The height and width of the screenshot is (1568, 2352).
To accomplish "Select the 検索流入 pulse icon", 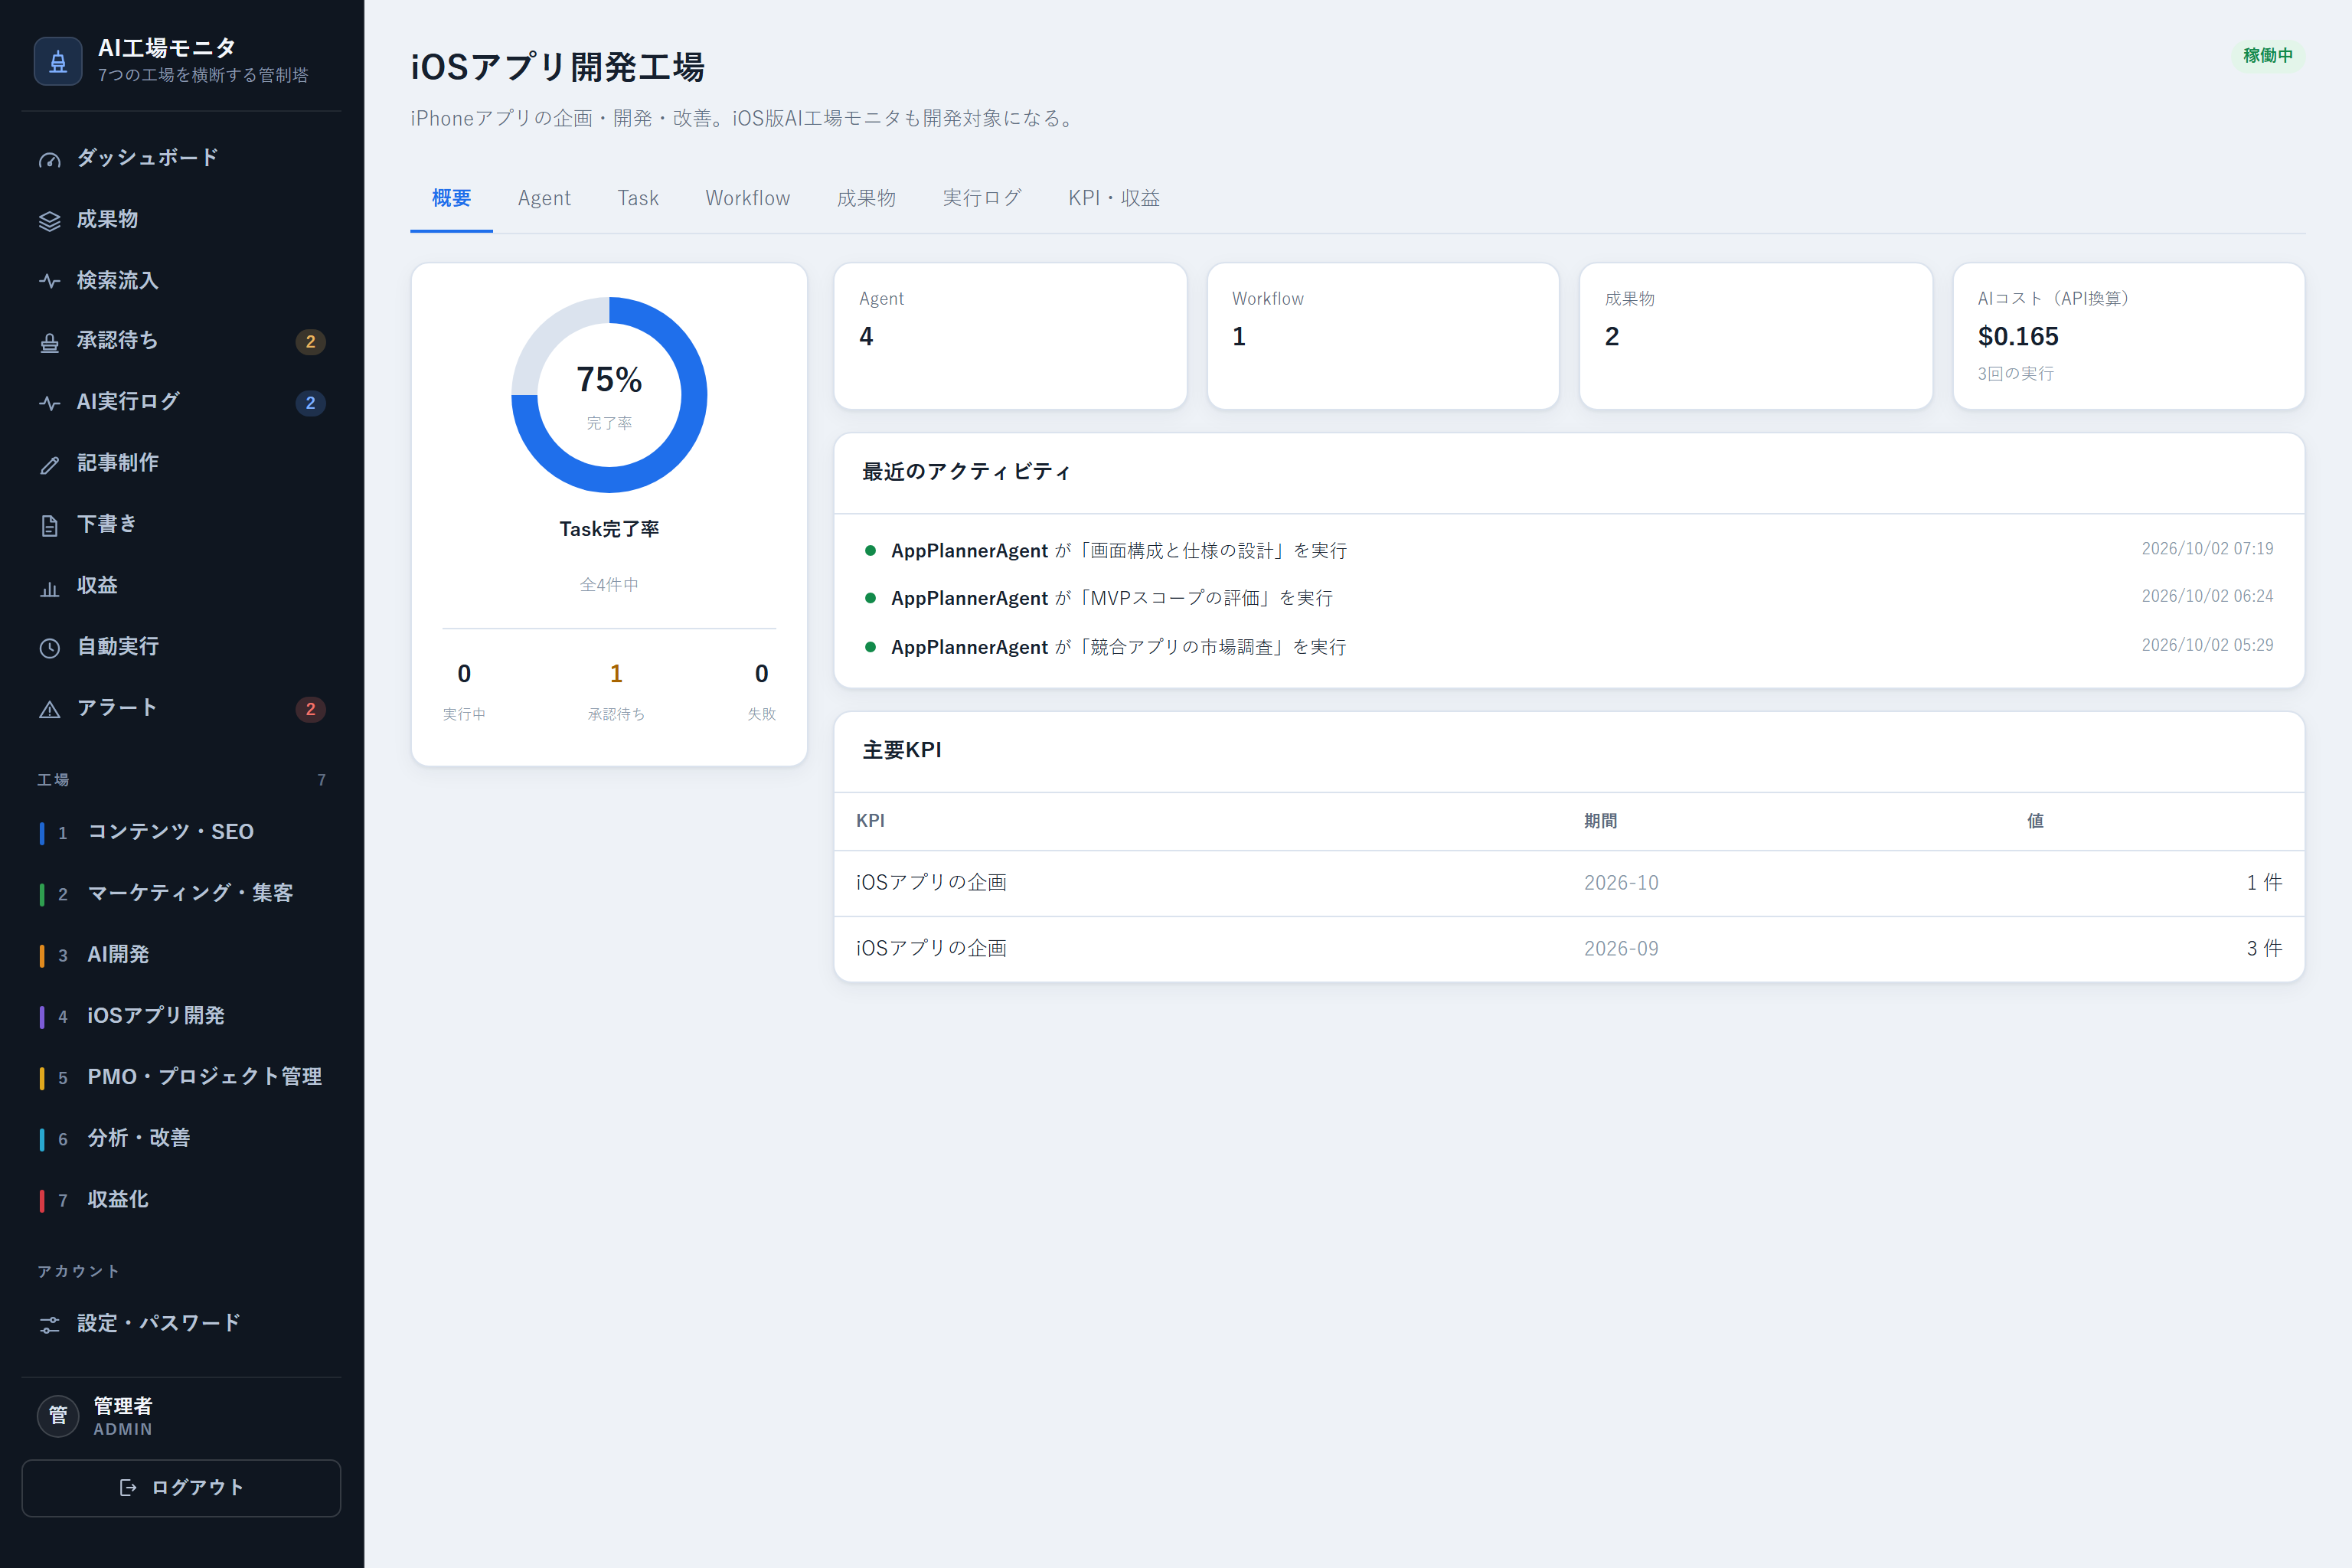I will click(49, 282).
